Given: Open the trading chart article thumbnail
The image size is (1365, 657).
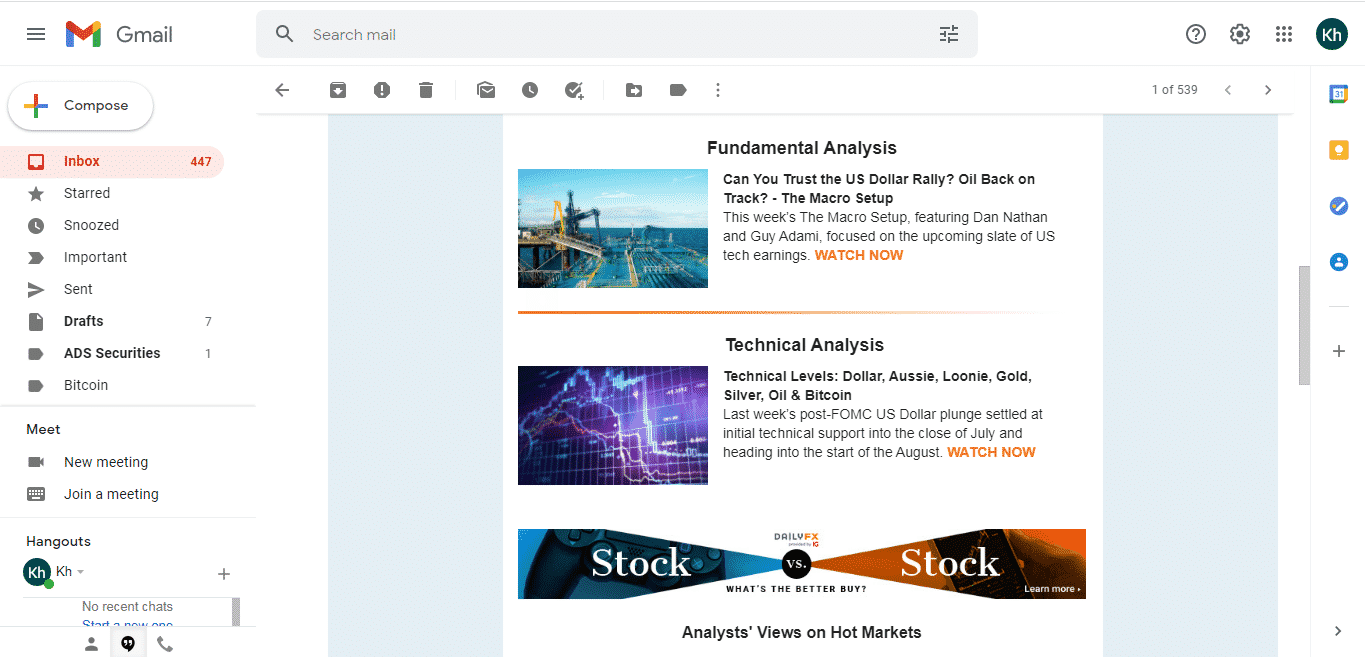Looking at the screenshot, I should (x=613, y=425).
